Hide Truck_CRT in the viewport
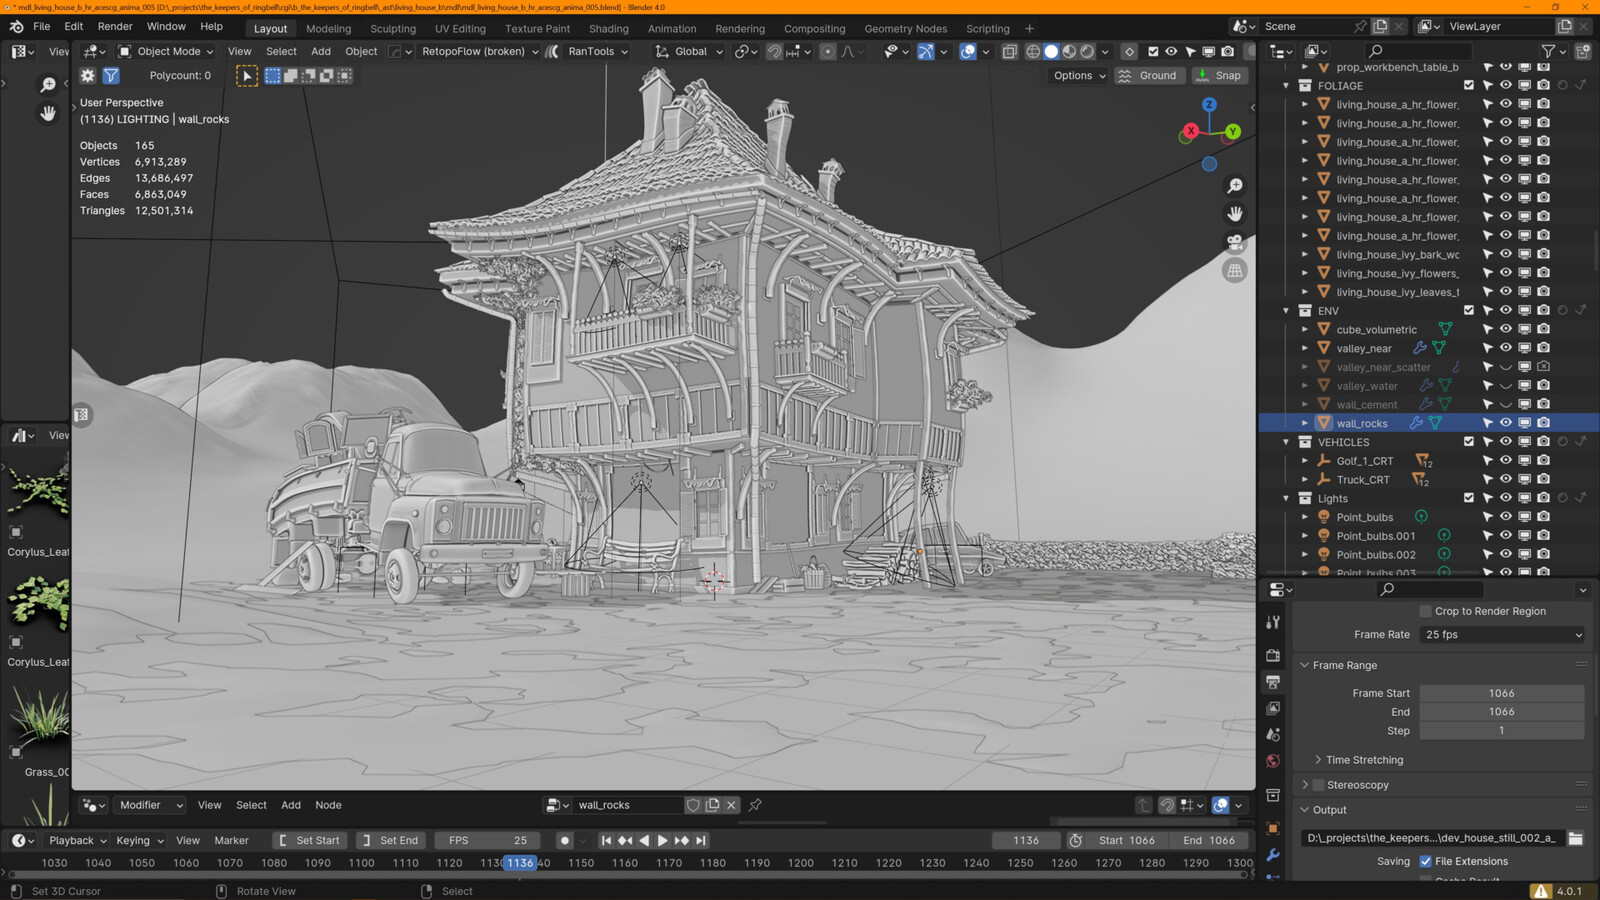Screen dimensions: 1600x900 coord(1506,479)
